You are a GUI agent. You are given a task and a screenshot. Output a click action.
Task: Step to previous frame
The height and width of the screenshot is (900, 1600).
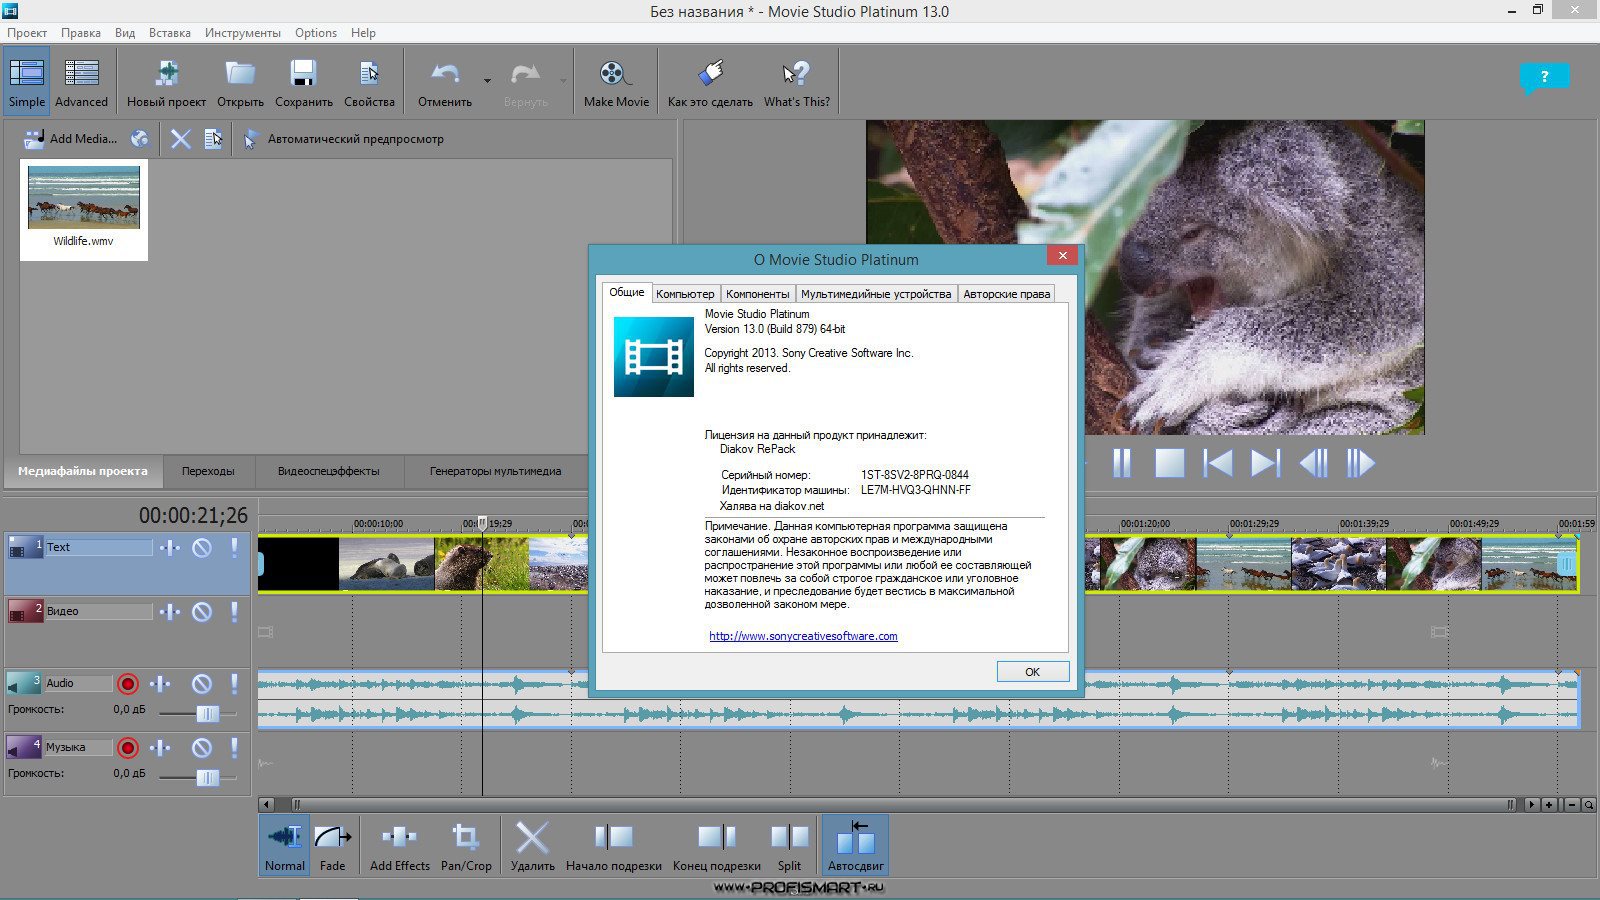tap(1313, 463)
